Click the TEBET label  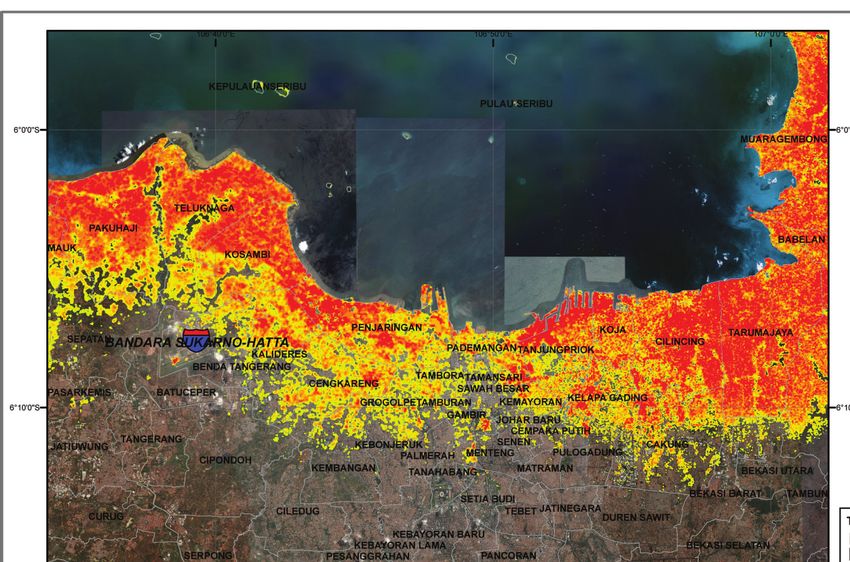(x=520, y=511)
